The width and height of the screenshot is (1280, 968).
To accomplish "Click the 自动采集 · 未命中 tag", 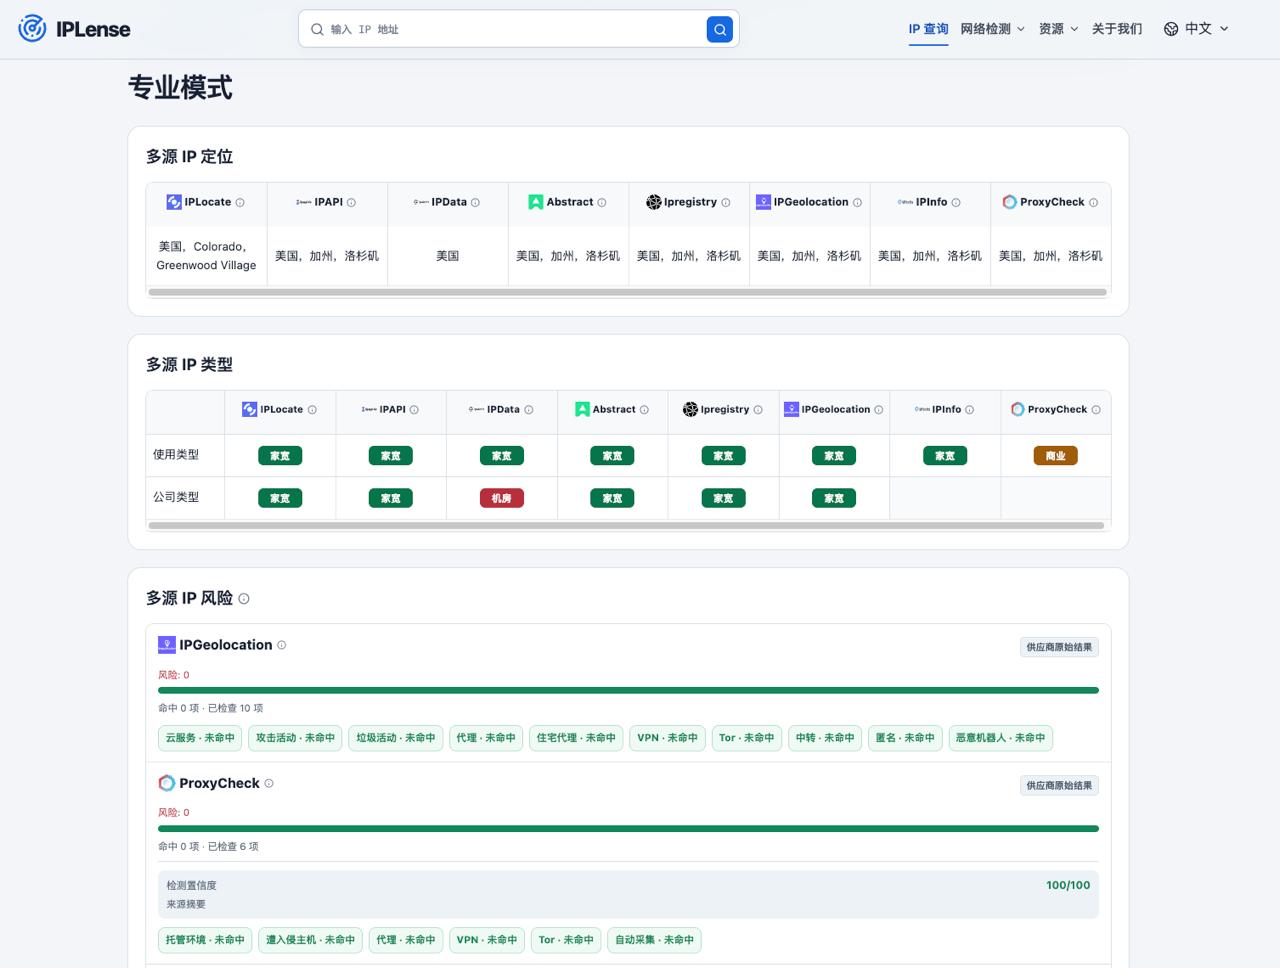I will [654, 940].
